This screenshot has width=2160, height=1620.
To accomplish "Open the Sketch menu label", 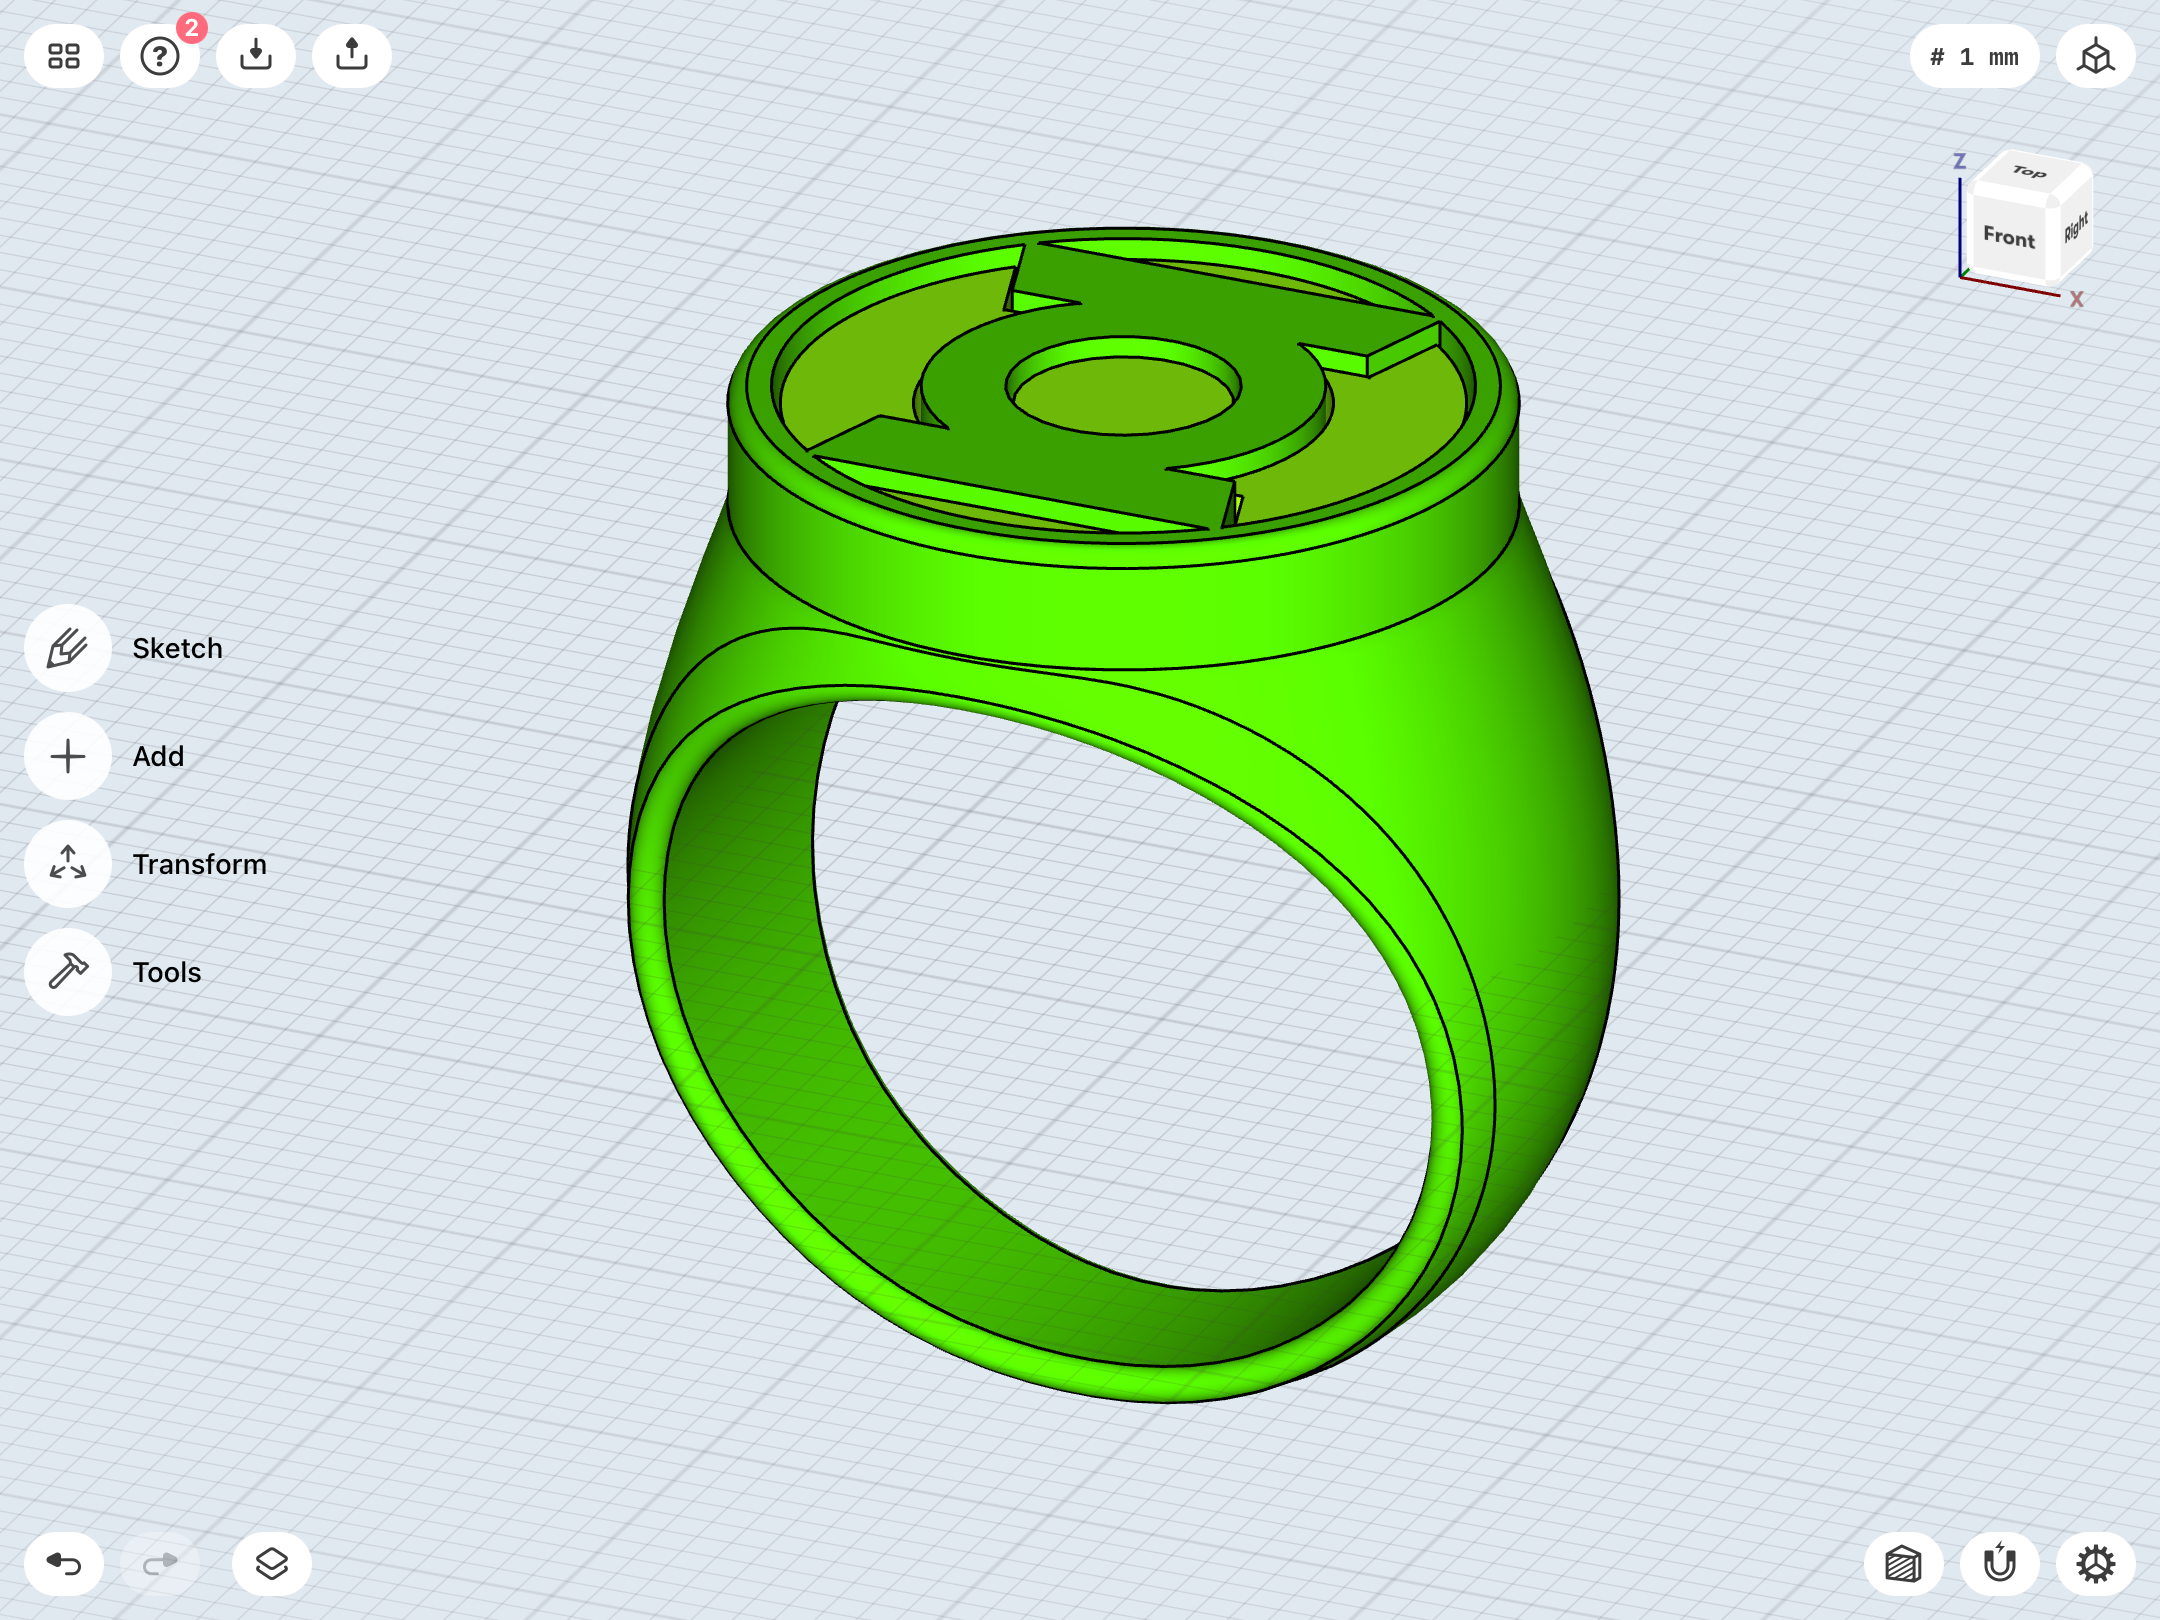I will [x=178, y=648].
